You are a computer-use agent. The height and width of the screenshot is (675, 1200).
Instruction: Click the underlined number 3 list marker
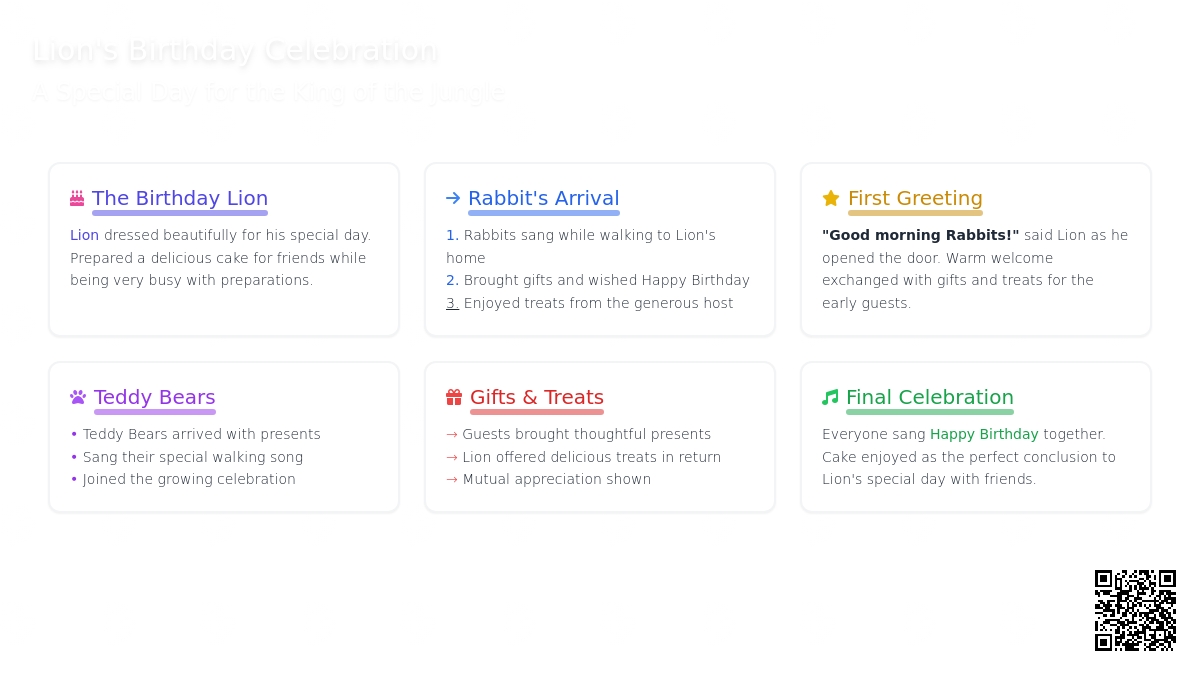tap(453, 303)
